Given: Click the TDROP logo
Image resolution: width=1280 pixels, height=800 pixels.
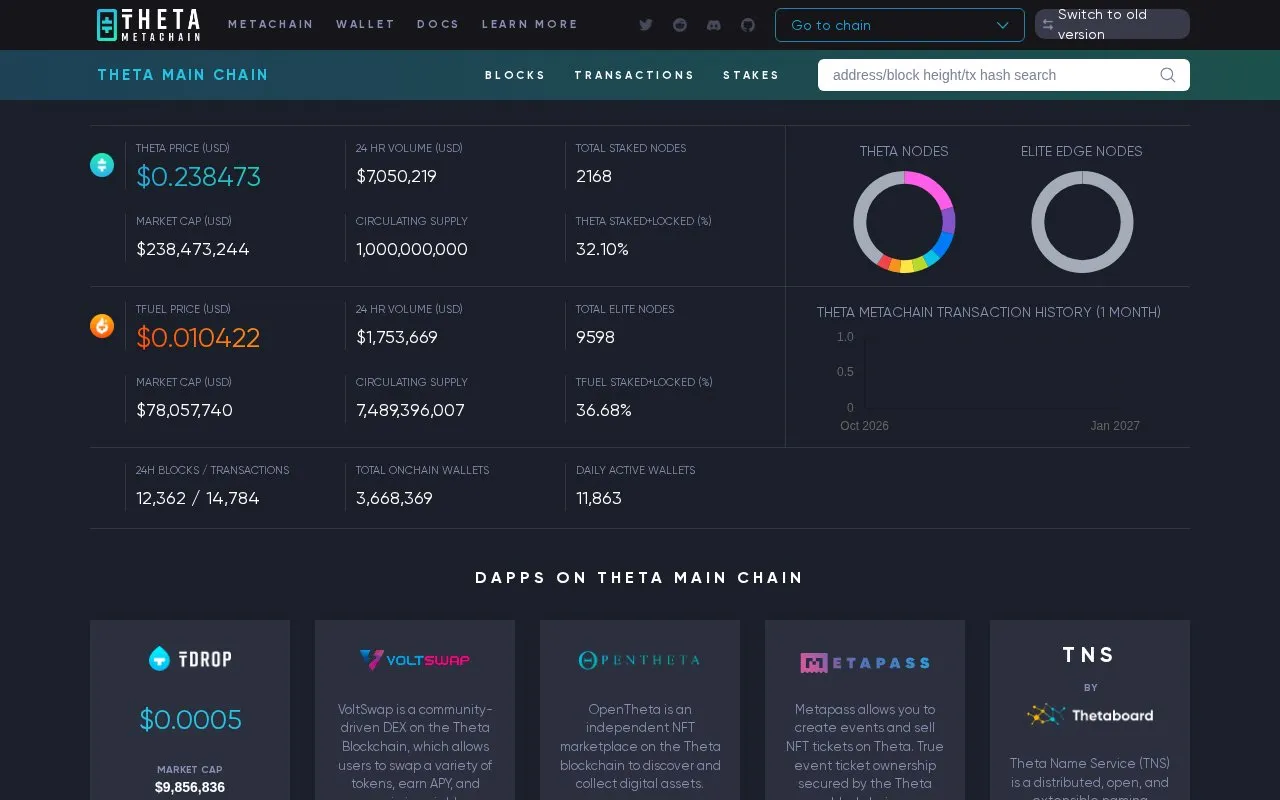Looking at the screenshot, I should [190, 658].
